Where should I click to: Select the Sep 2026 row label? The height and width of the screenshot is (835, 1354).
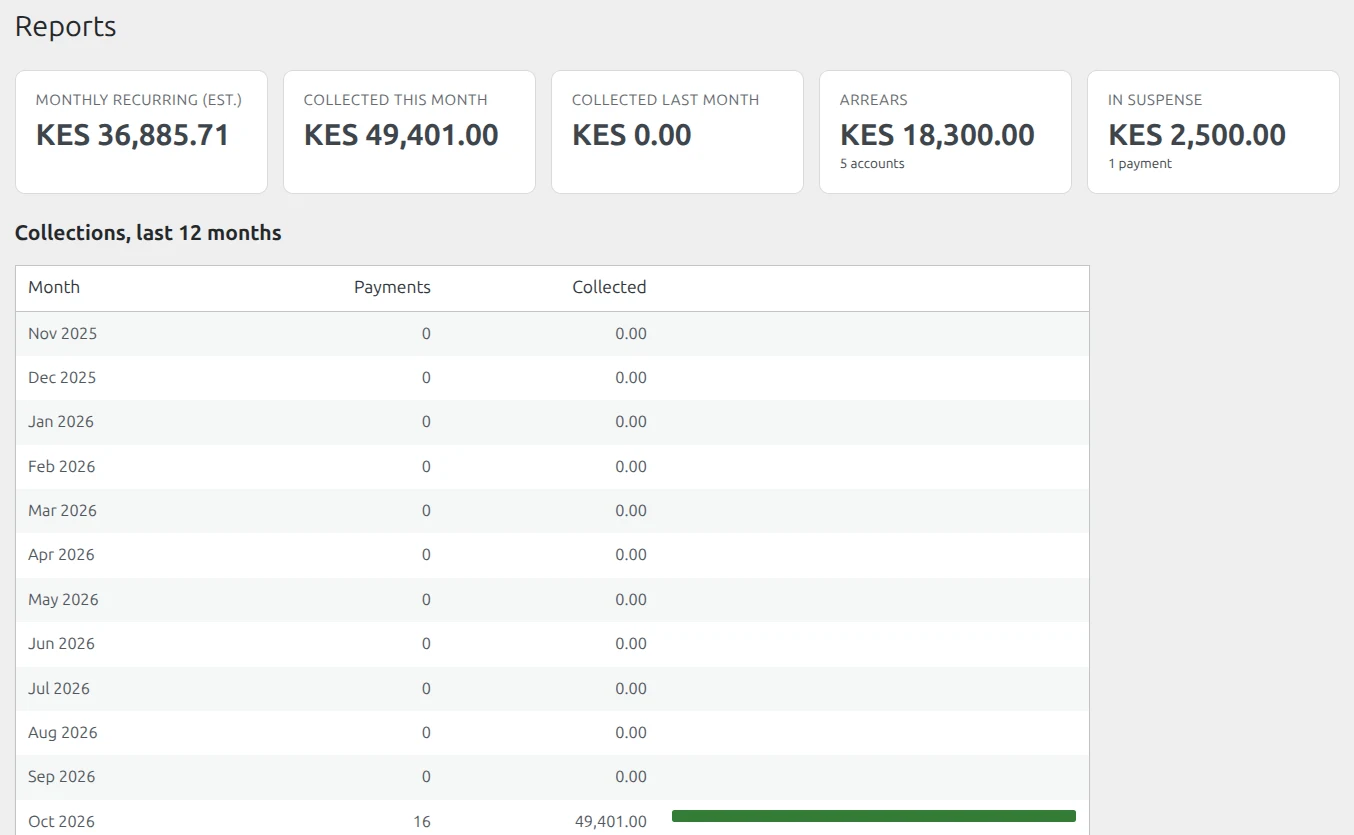tap(62, 777)
